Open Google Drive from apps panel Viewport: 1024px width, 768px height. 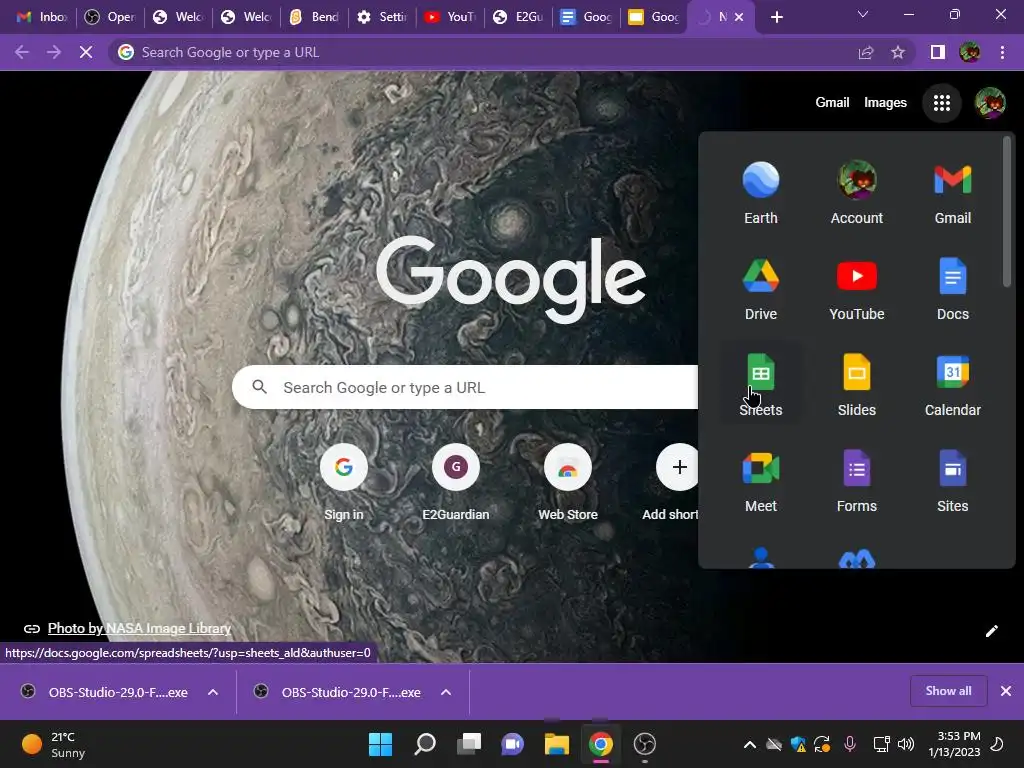pos(761,289)
